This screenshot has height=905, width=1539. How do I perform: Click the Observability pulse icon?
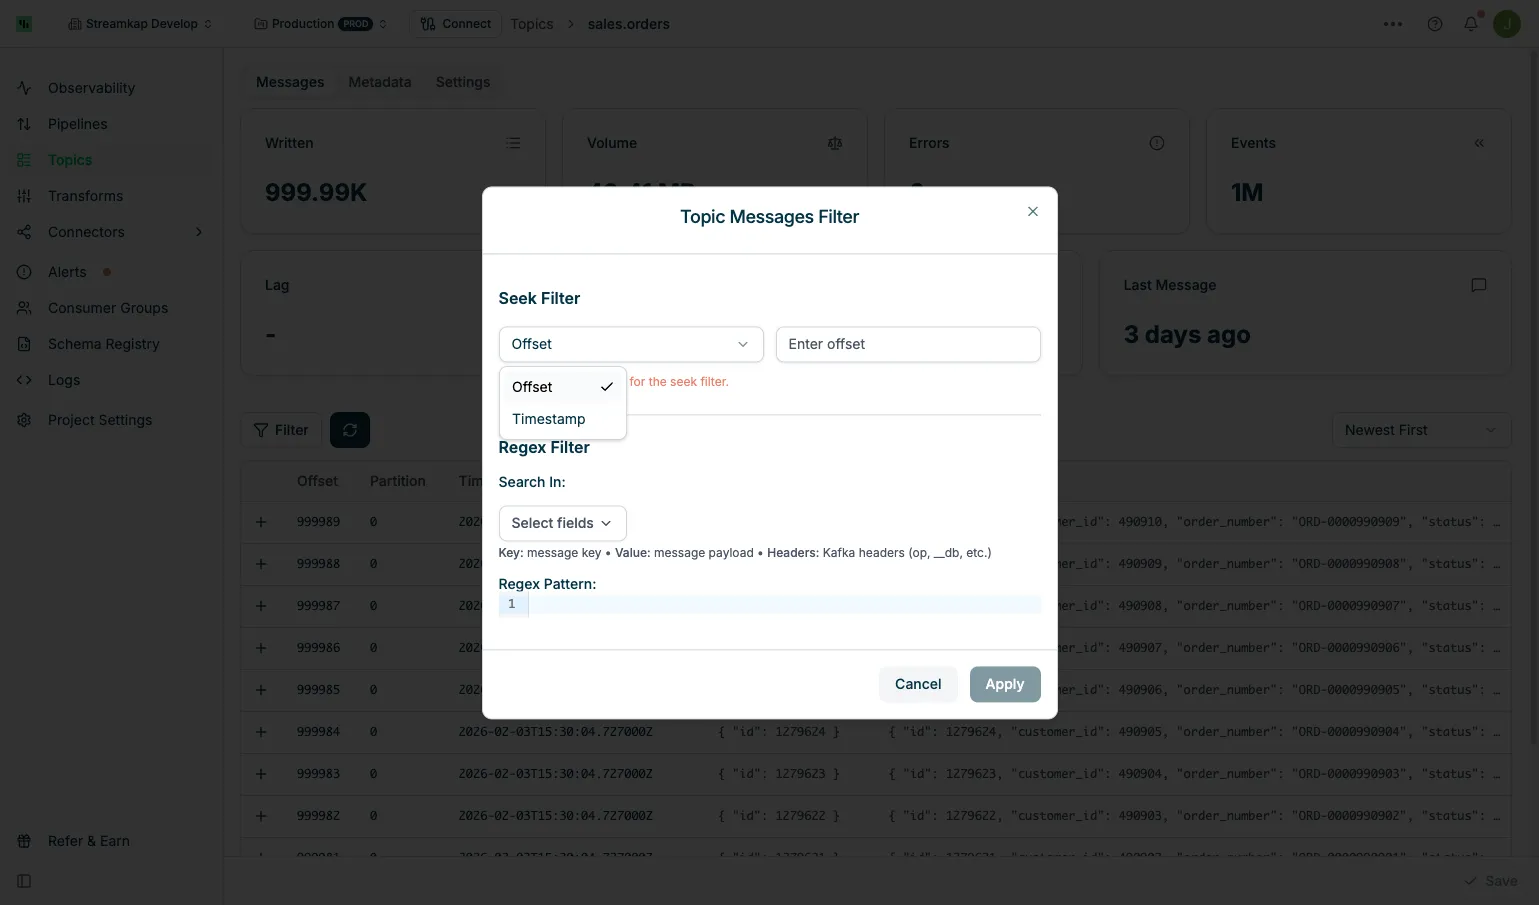click(24, 88)
